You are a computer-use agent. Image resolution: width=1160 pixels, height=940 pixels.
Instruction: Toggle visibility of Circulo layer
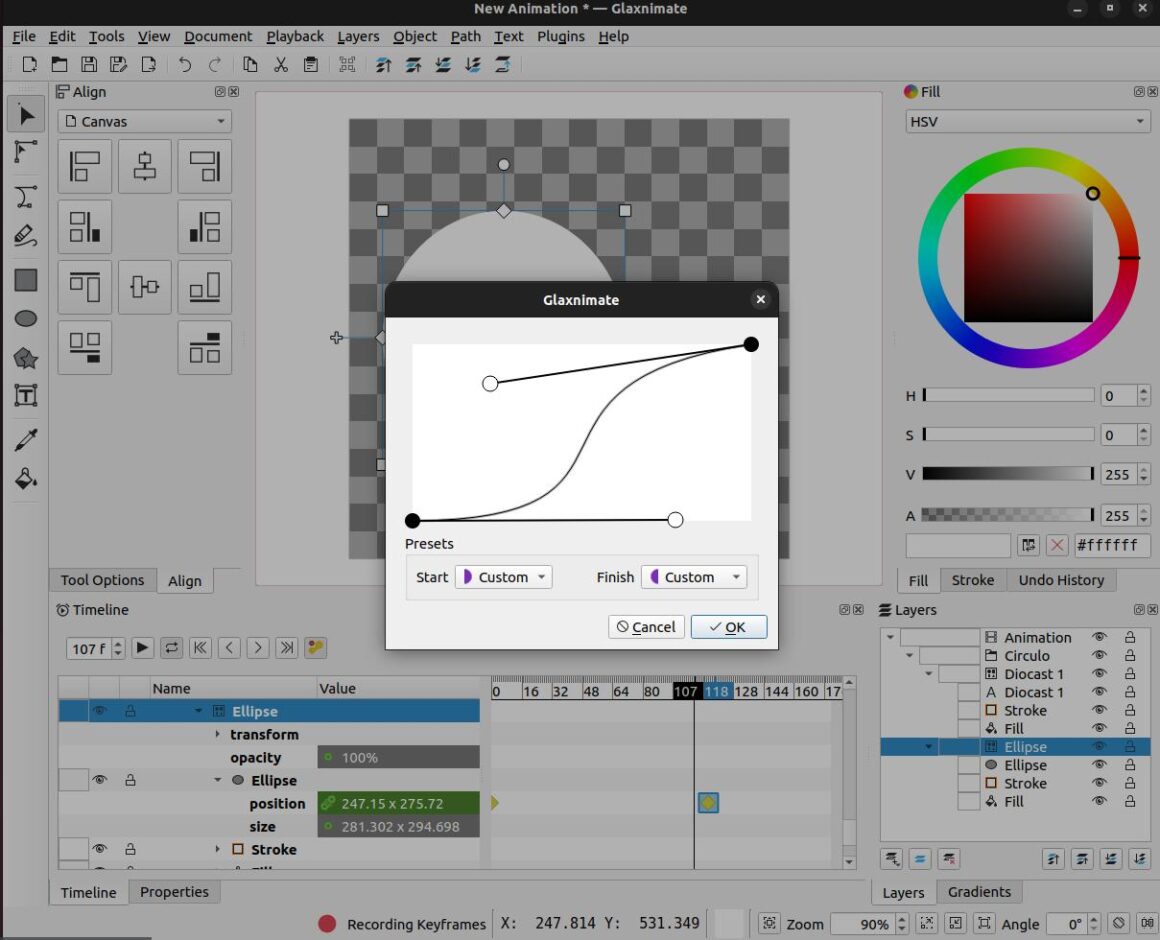point(1099,656)
